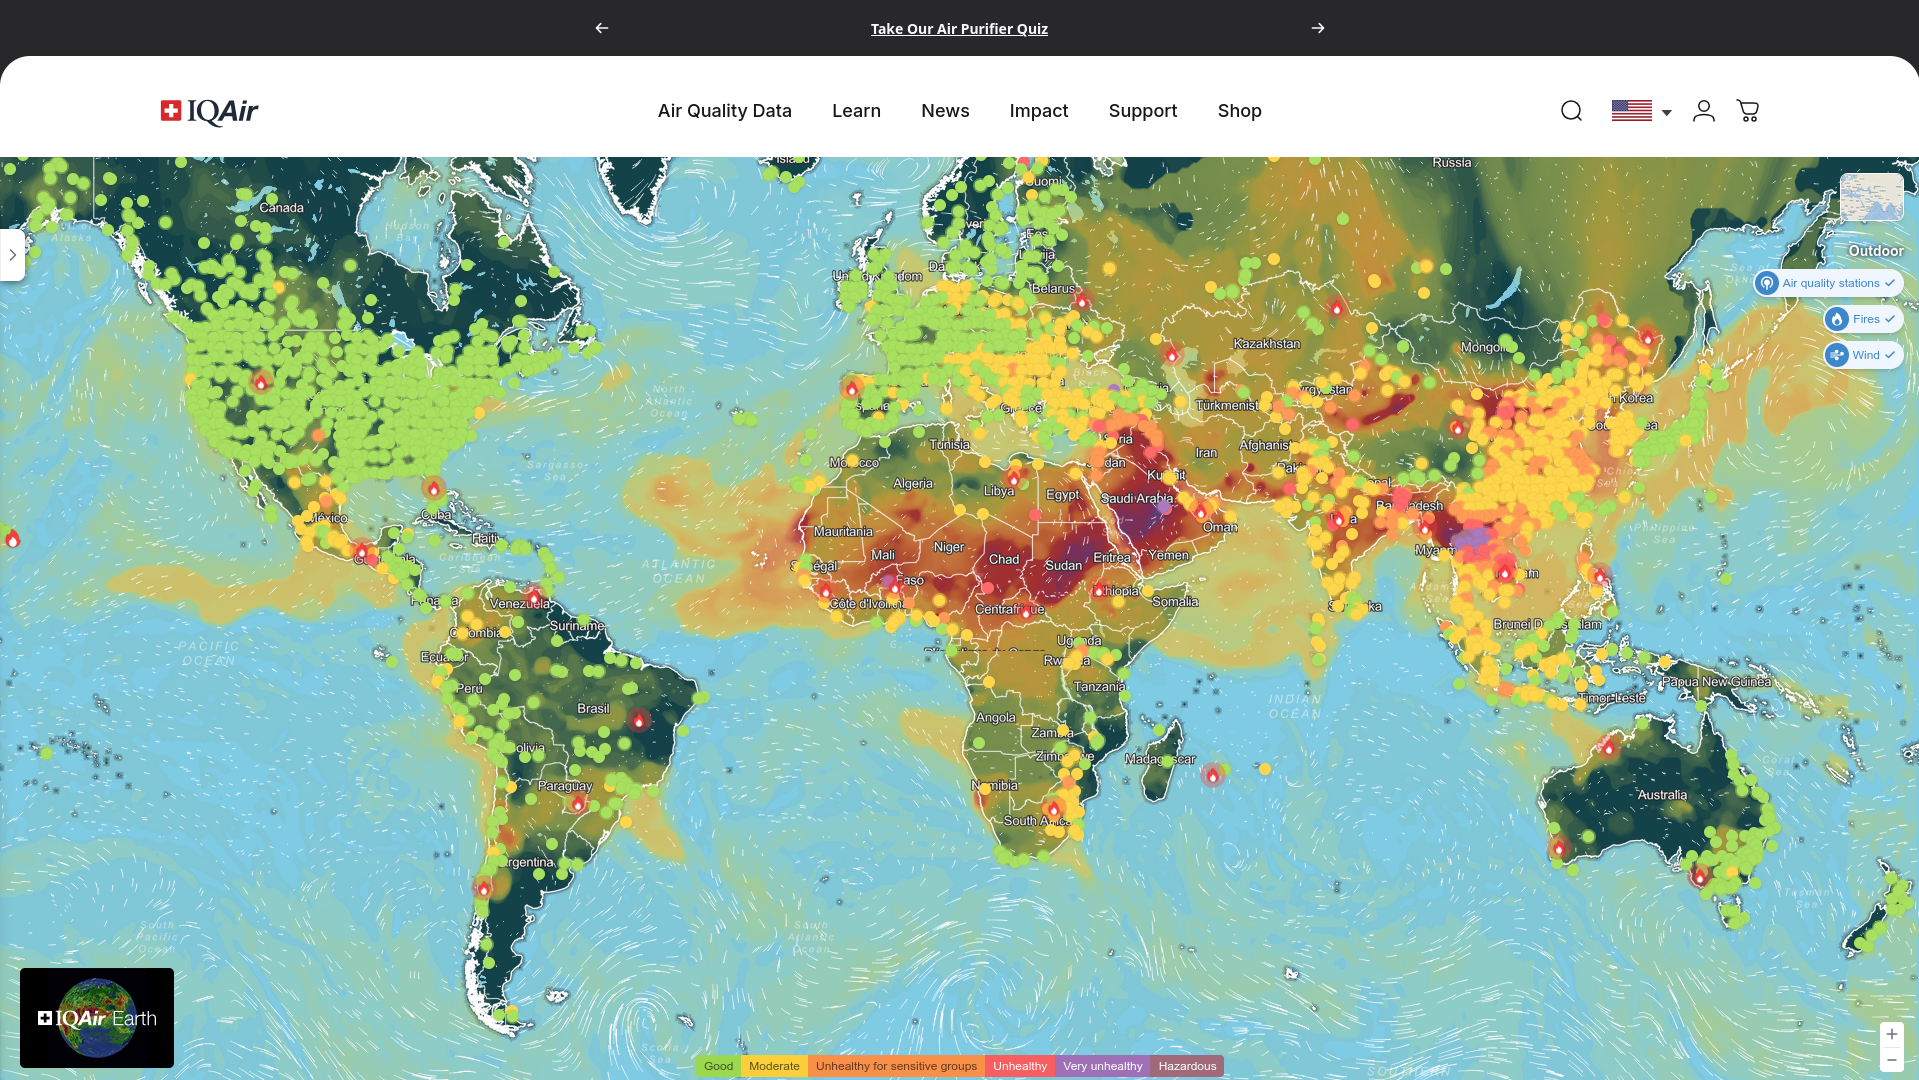
Task: Toggle the Wind layer
Action: [1863, 355]
